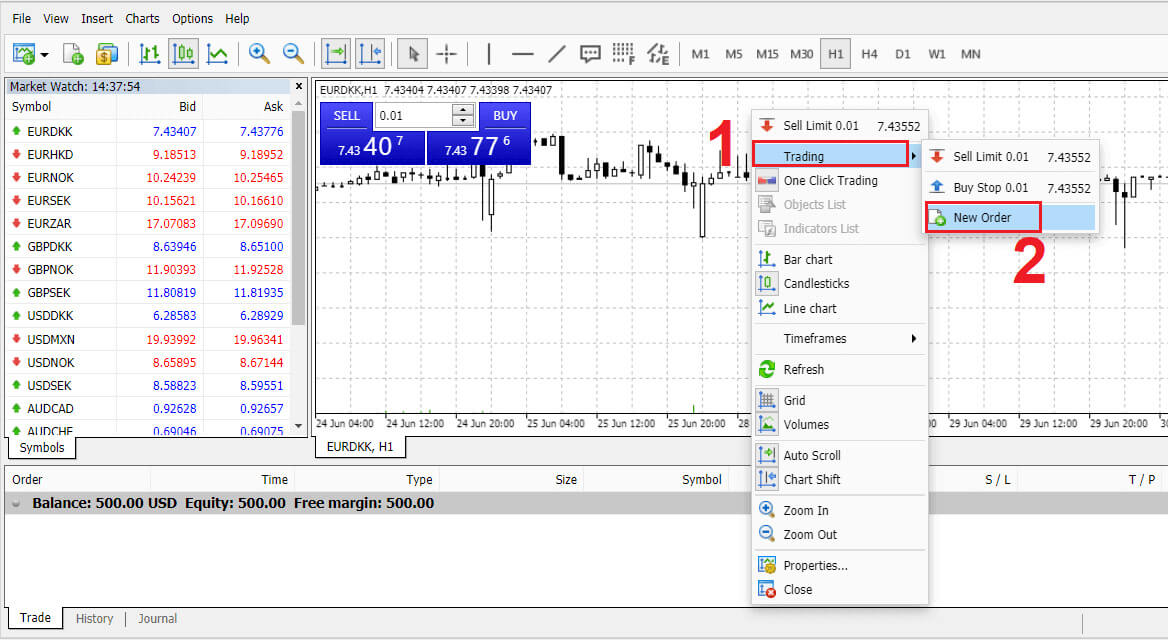Choose New Order from Trading submenu
This screenshot has width=1168, height=640.
coord(982,217)
